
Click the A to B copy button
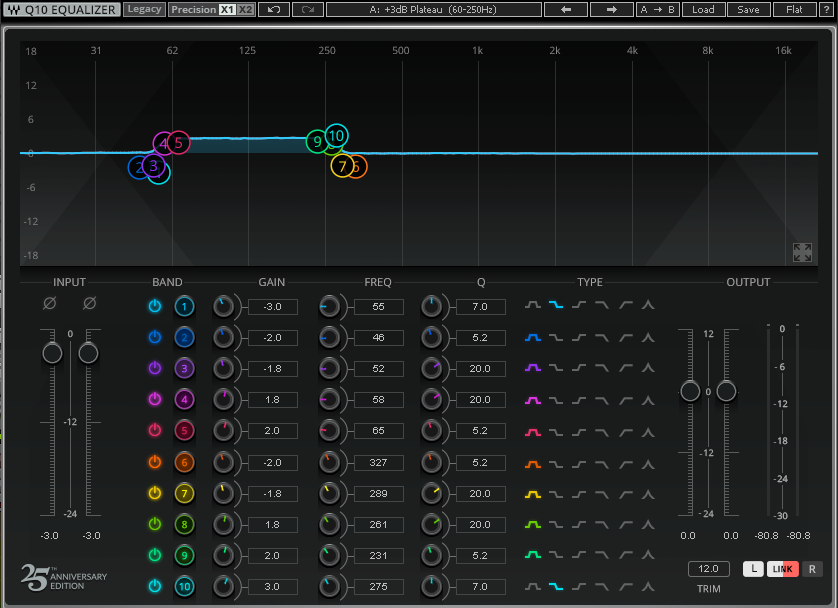tap(657, 10)
